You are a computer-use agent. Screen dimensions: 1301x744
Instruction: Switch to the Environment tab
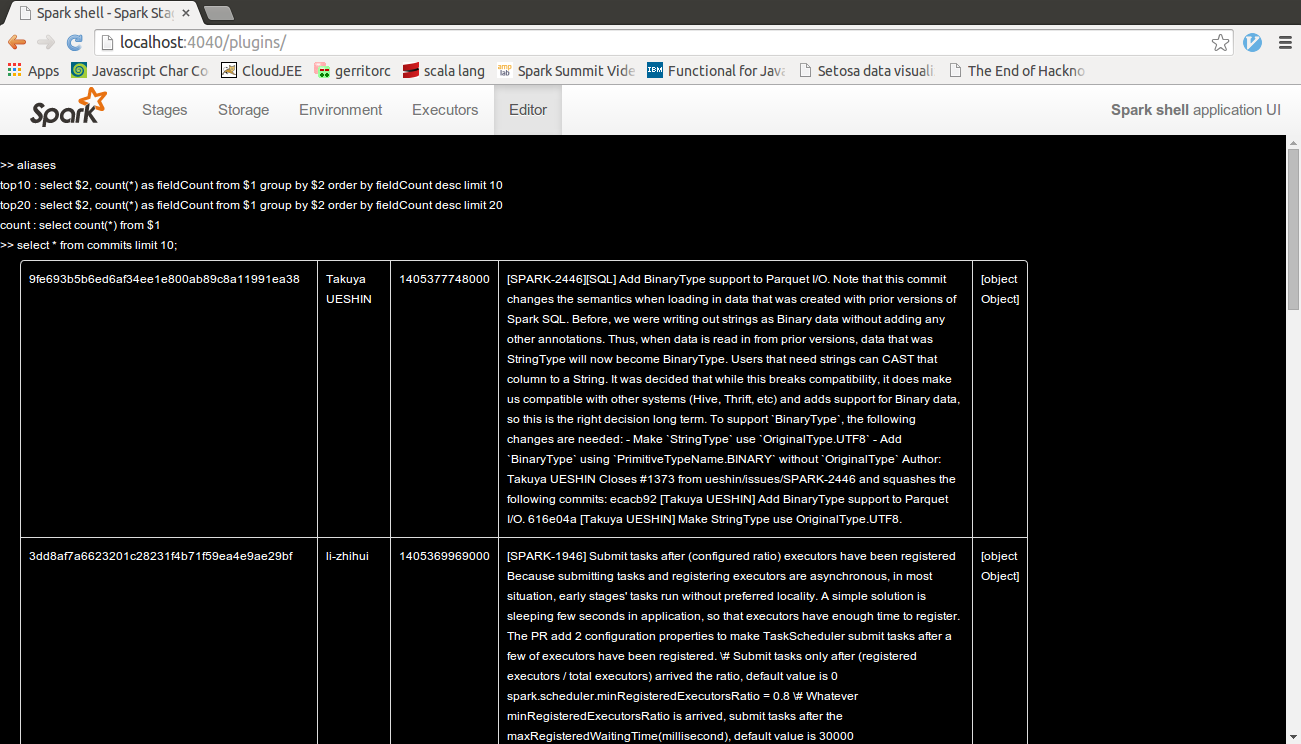(341, 110)
